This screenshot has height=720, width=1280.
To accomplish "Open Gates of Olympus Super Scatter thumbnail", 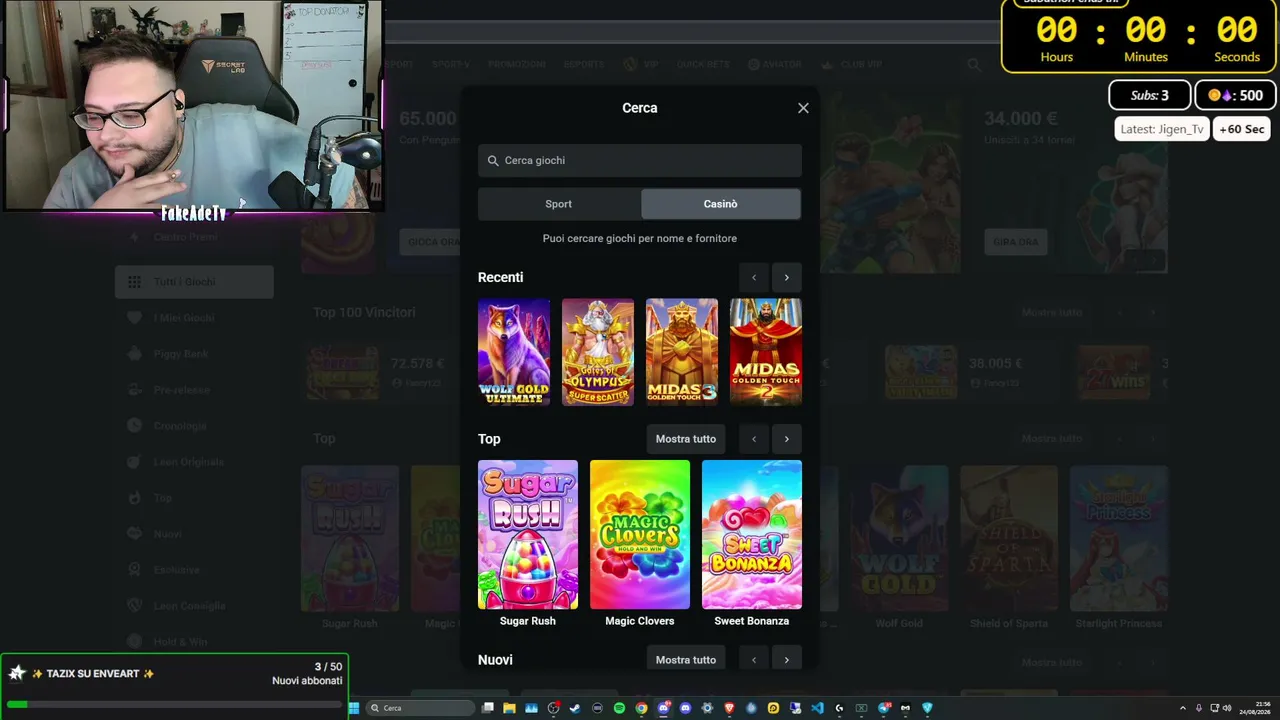I will click(x=598, y=352).
